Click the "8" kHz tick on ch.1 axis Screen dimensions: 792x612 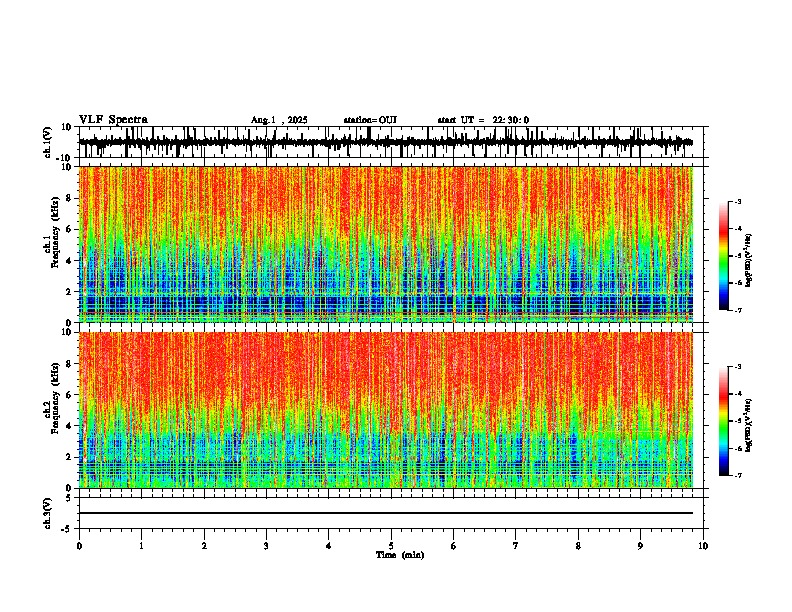69,198
